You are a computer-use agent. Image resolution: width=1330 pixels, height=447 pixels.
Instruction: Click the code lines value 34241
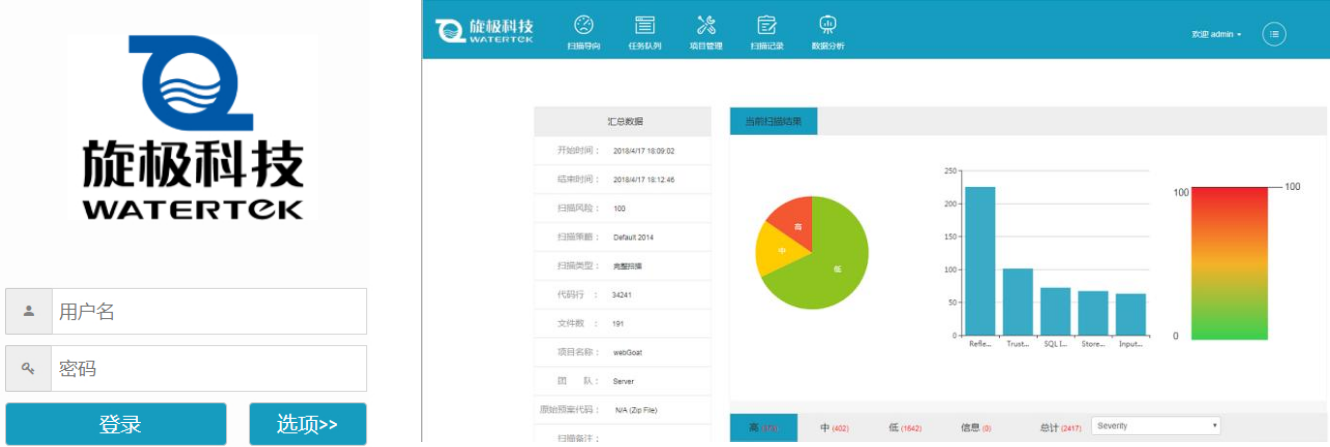[x=621, y=295]
